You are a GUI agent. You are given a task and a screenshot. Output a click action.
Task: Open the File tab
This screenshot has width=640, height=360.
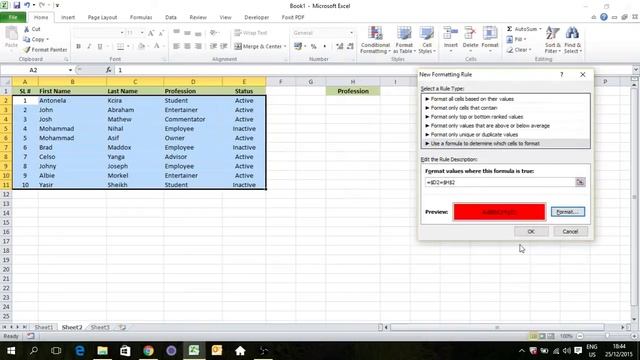click(13, 17)
